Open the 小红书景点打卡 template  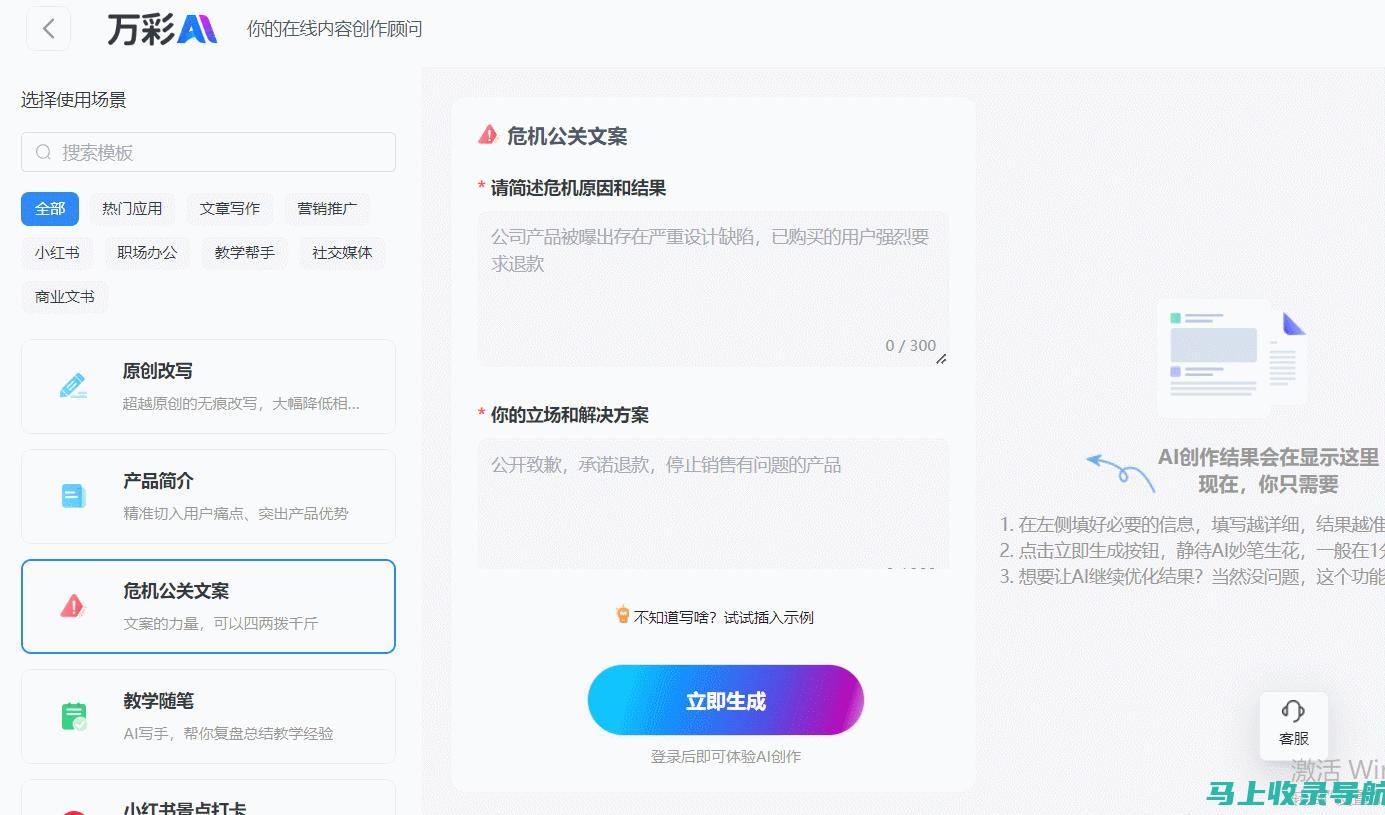click(x=208, y=799)
